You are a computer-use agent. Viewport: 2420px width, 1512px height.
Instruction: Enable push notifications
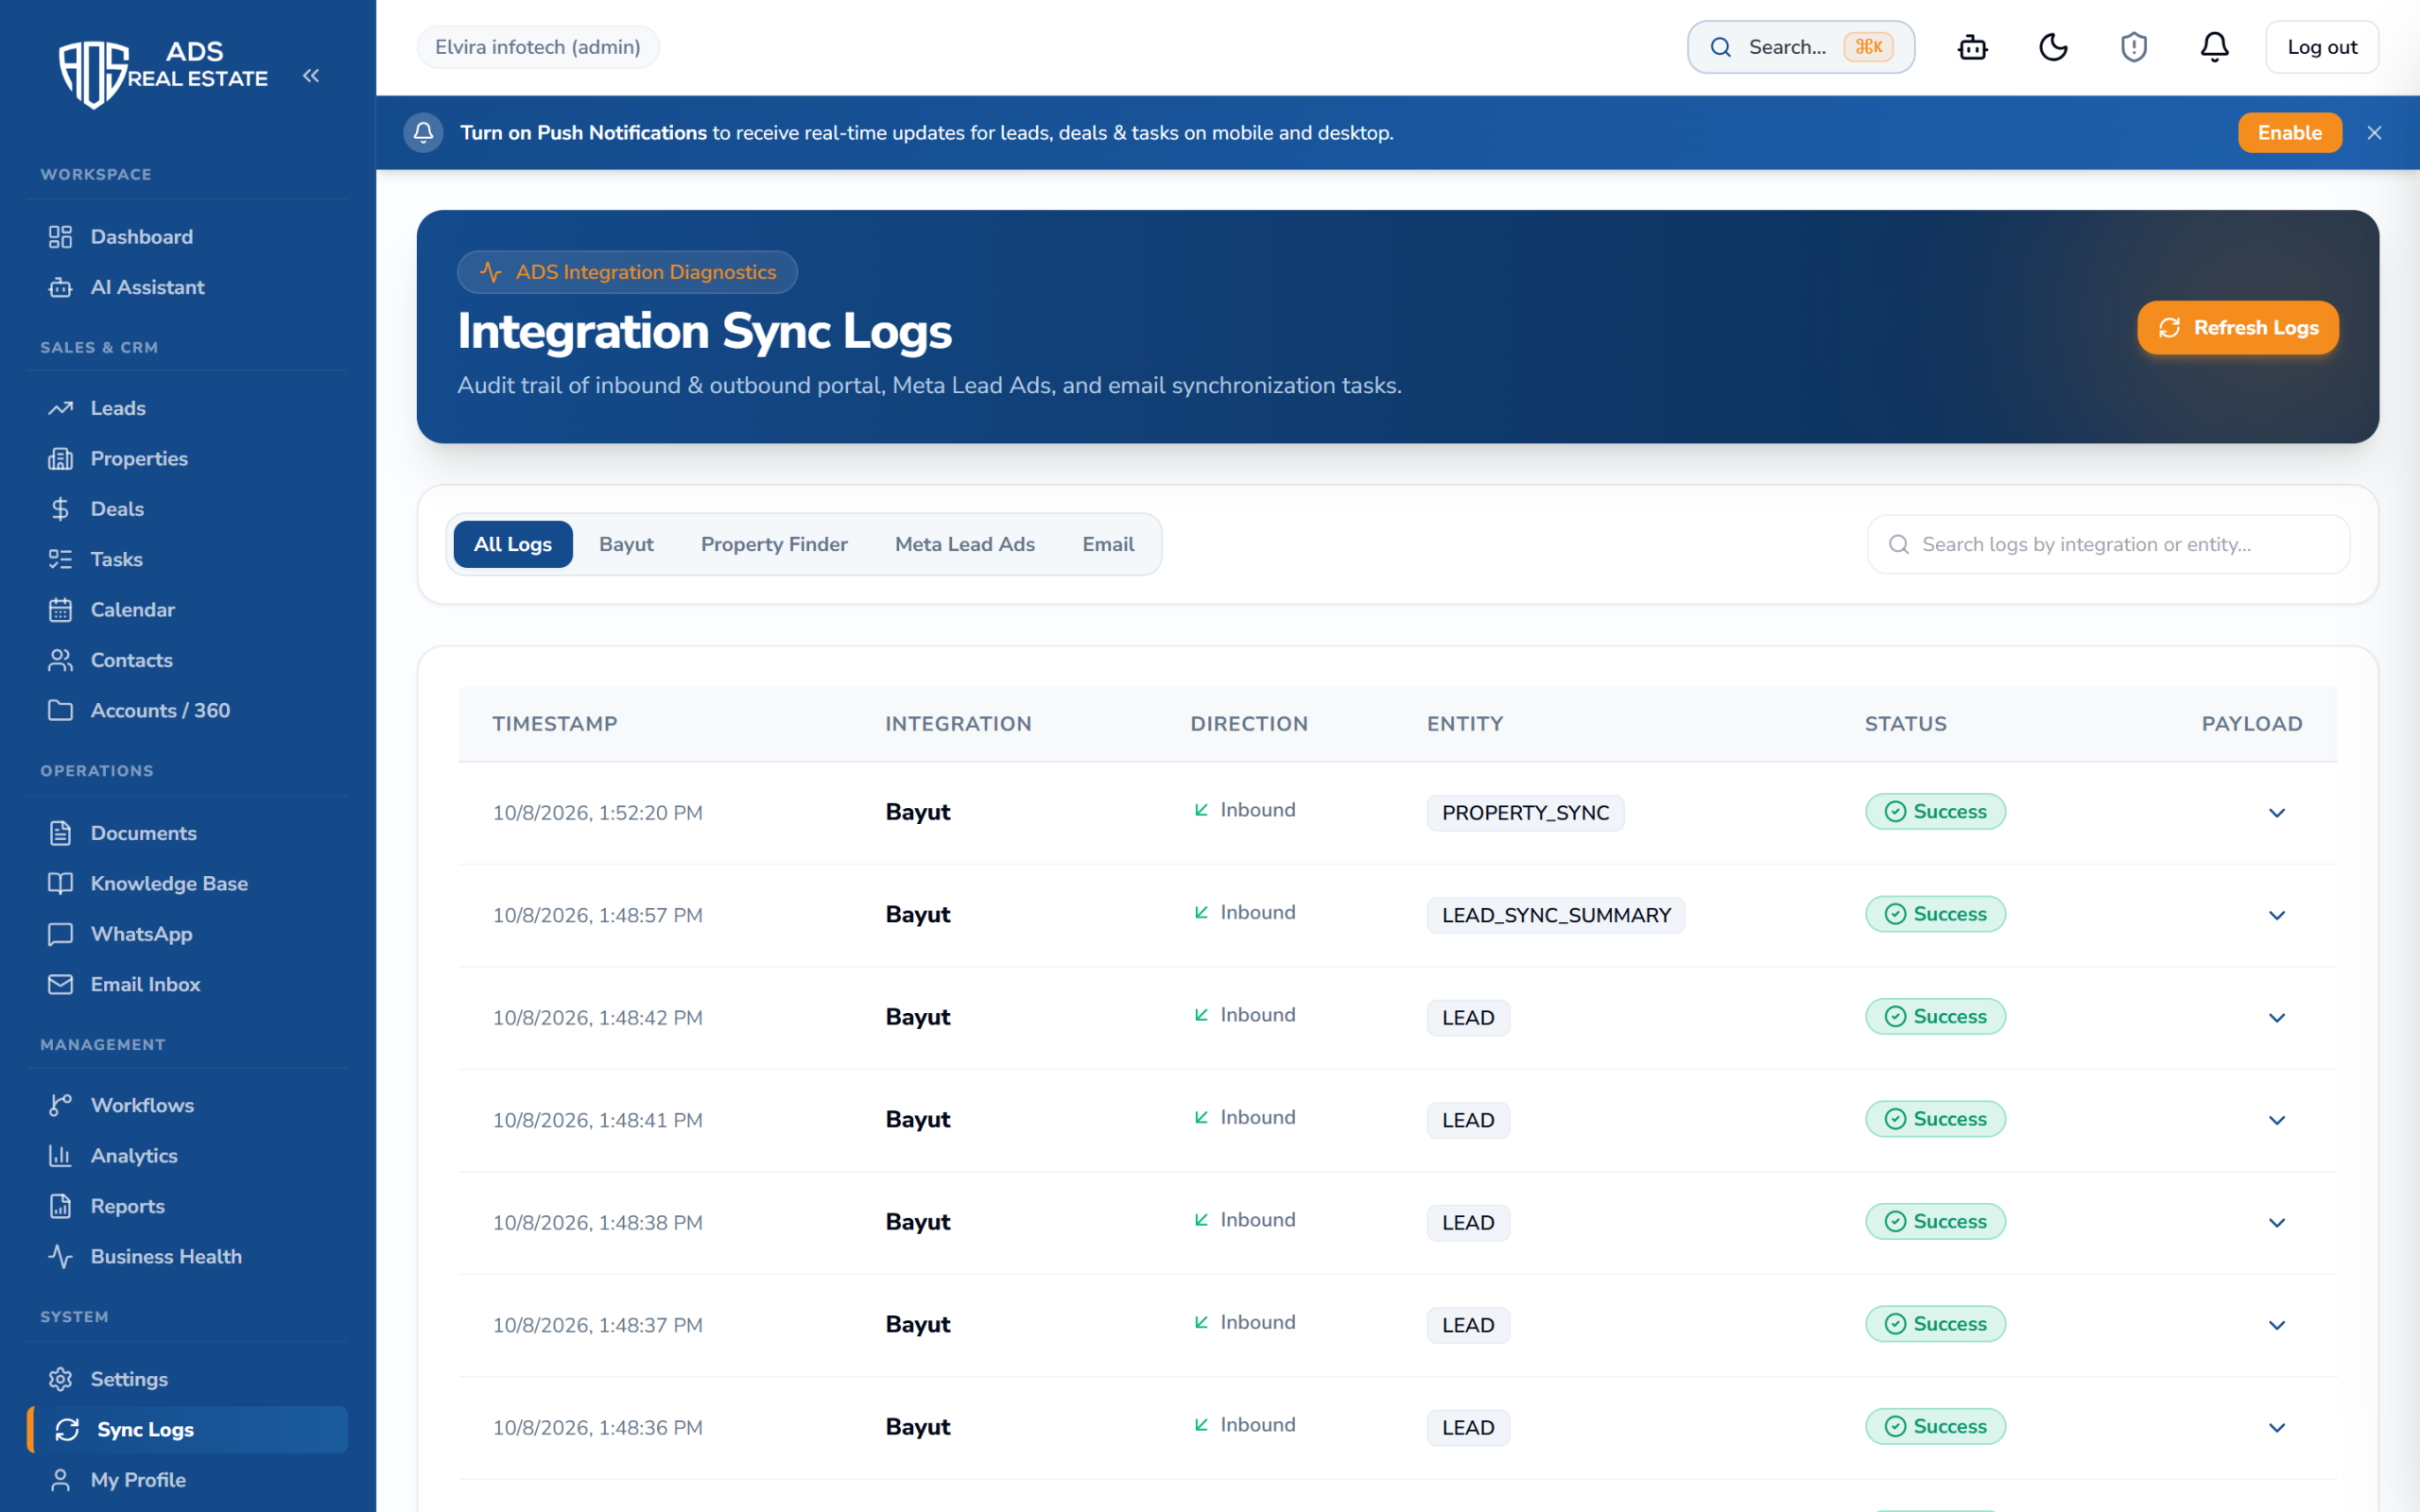point(2289,133)
